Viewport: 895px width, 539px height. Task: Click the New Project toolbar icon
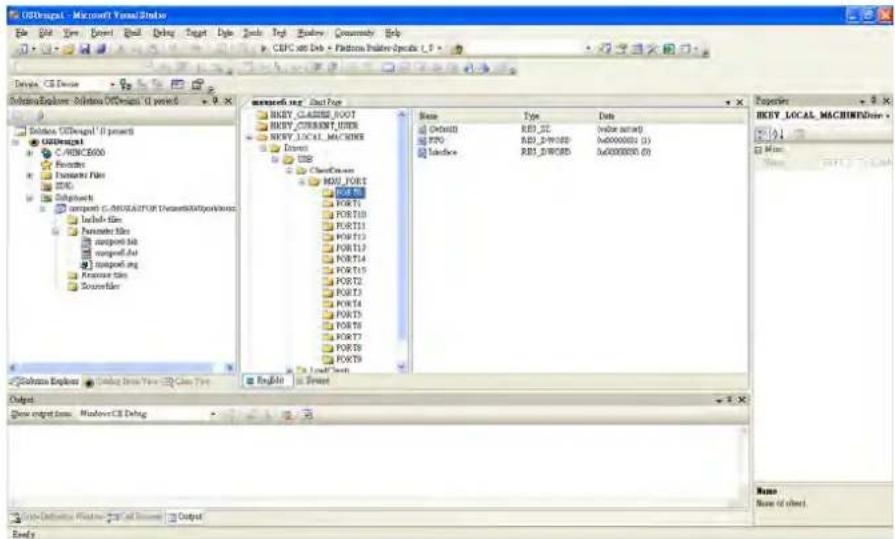click(x=24, y=50)
